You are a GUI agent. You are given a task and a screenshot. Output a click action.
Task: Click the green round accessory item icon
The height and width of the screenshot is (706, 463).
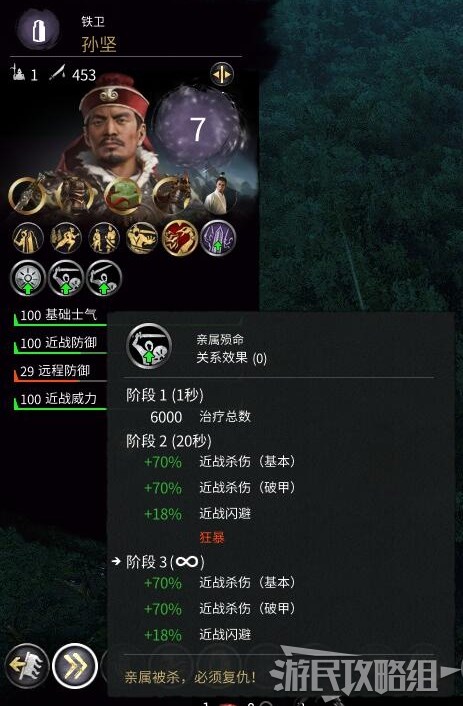123,196
